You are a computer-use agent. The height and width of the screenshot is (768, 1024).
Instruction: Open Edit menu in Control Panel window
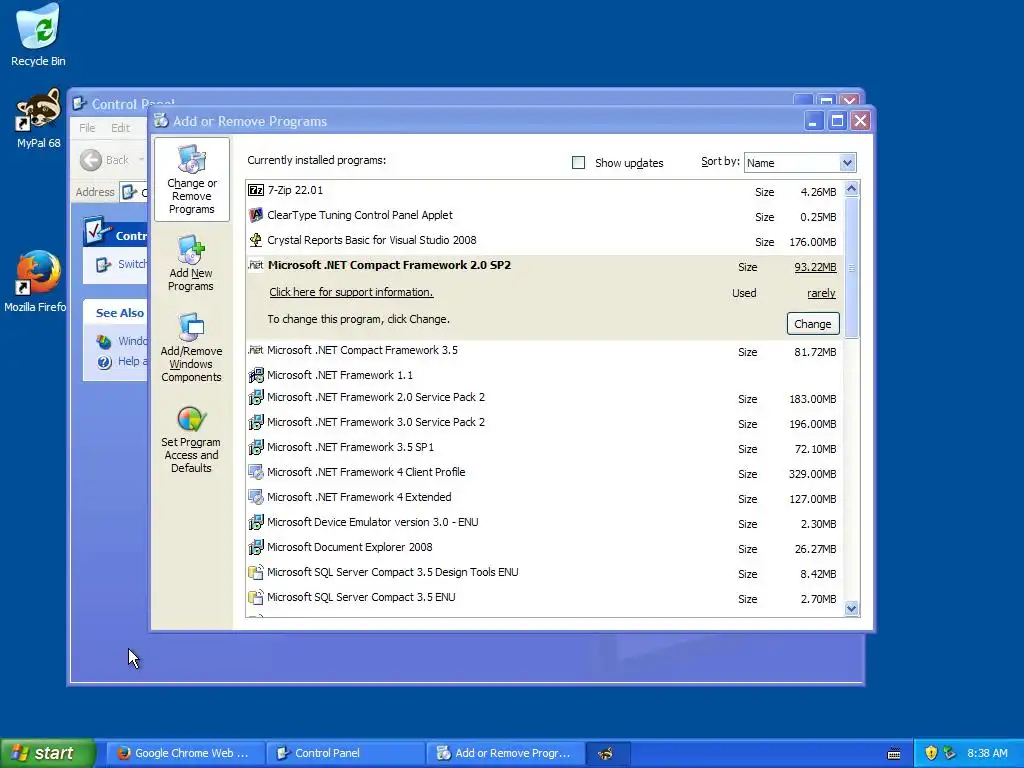click(x=120, y=128)
